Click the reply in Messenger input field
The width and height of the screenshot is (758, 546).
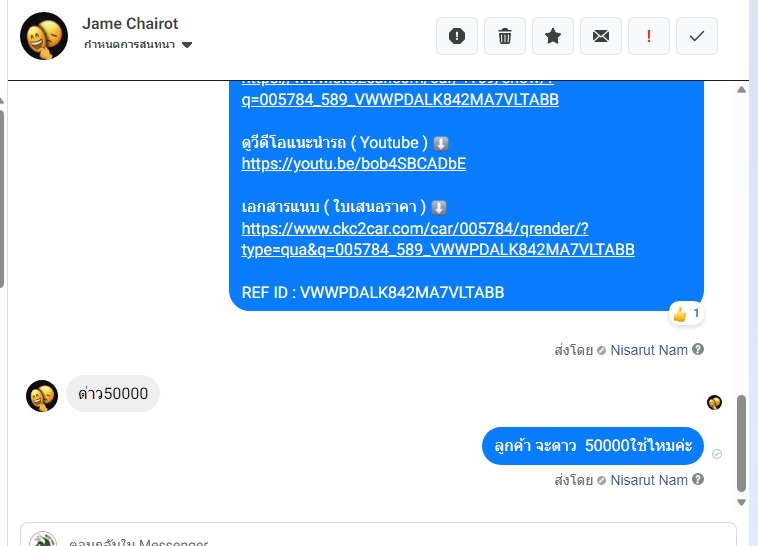[x=378, y=537]
